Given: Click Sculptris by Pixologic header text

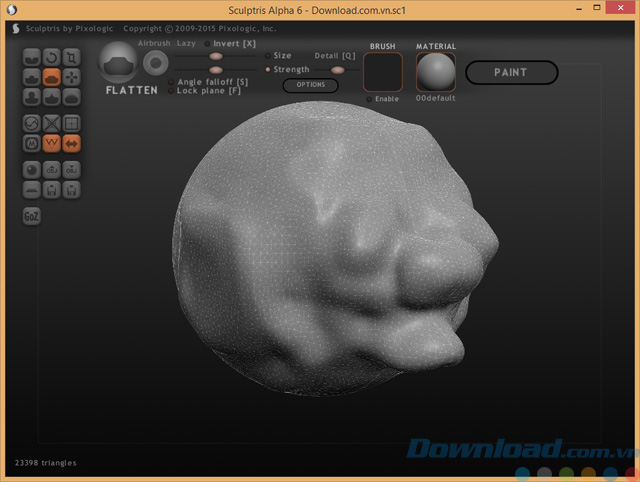Looking at the screenshot, I should (69, 29).
